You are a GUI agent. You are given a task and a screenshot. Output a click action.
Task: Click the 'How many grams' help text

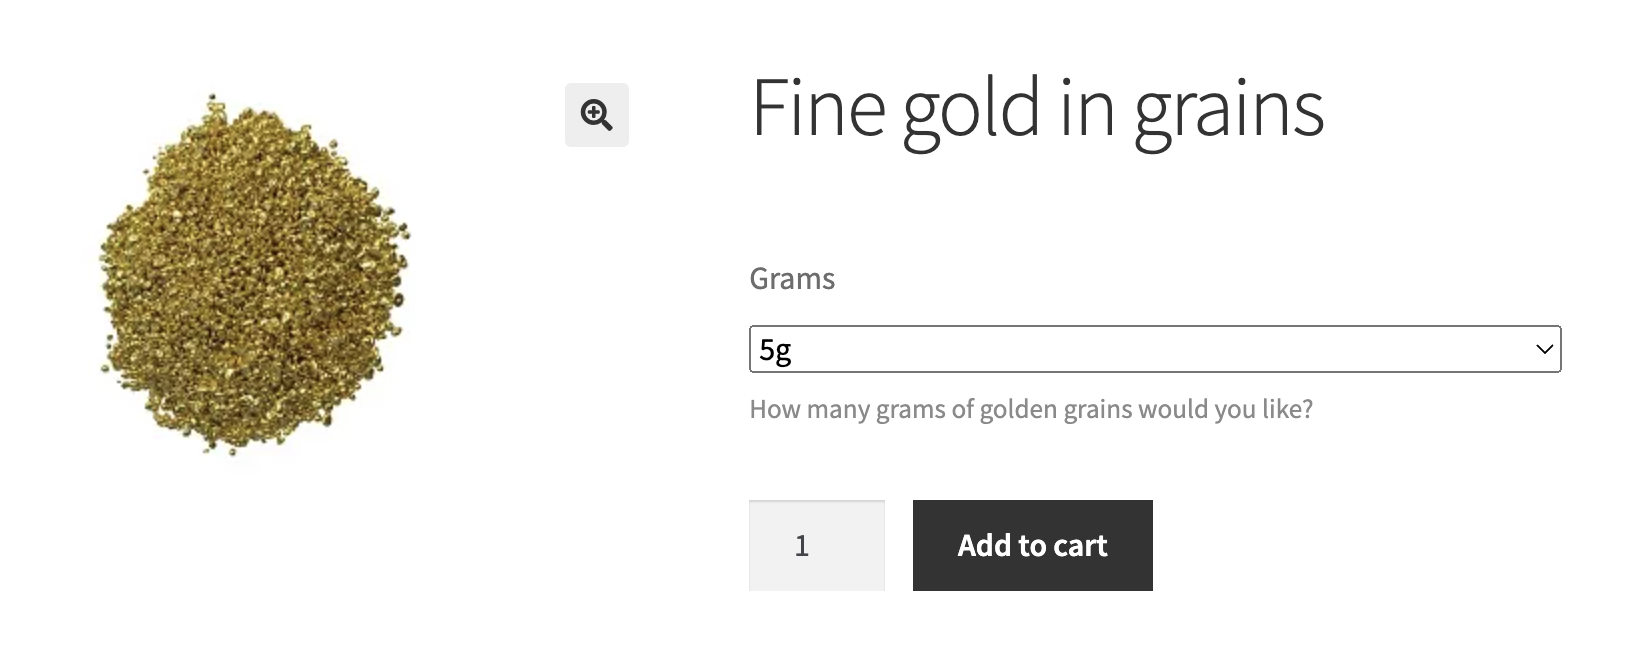(x=1031, y=409)
